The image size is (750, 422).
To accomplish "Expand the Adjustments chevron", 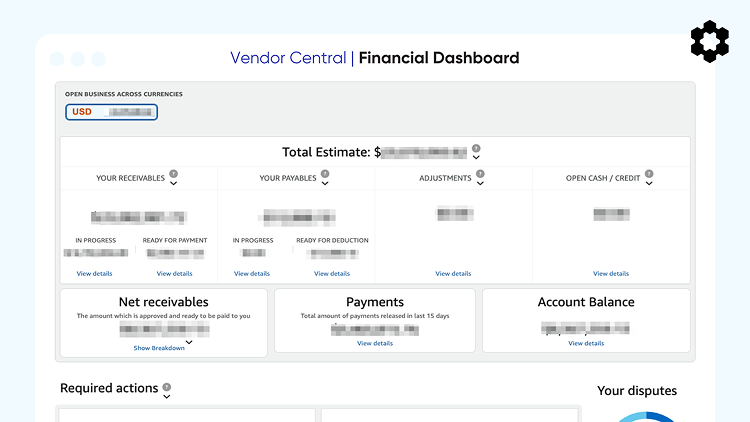I will pos(480,183).
